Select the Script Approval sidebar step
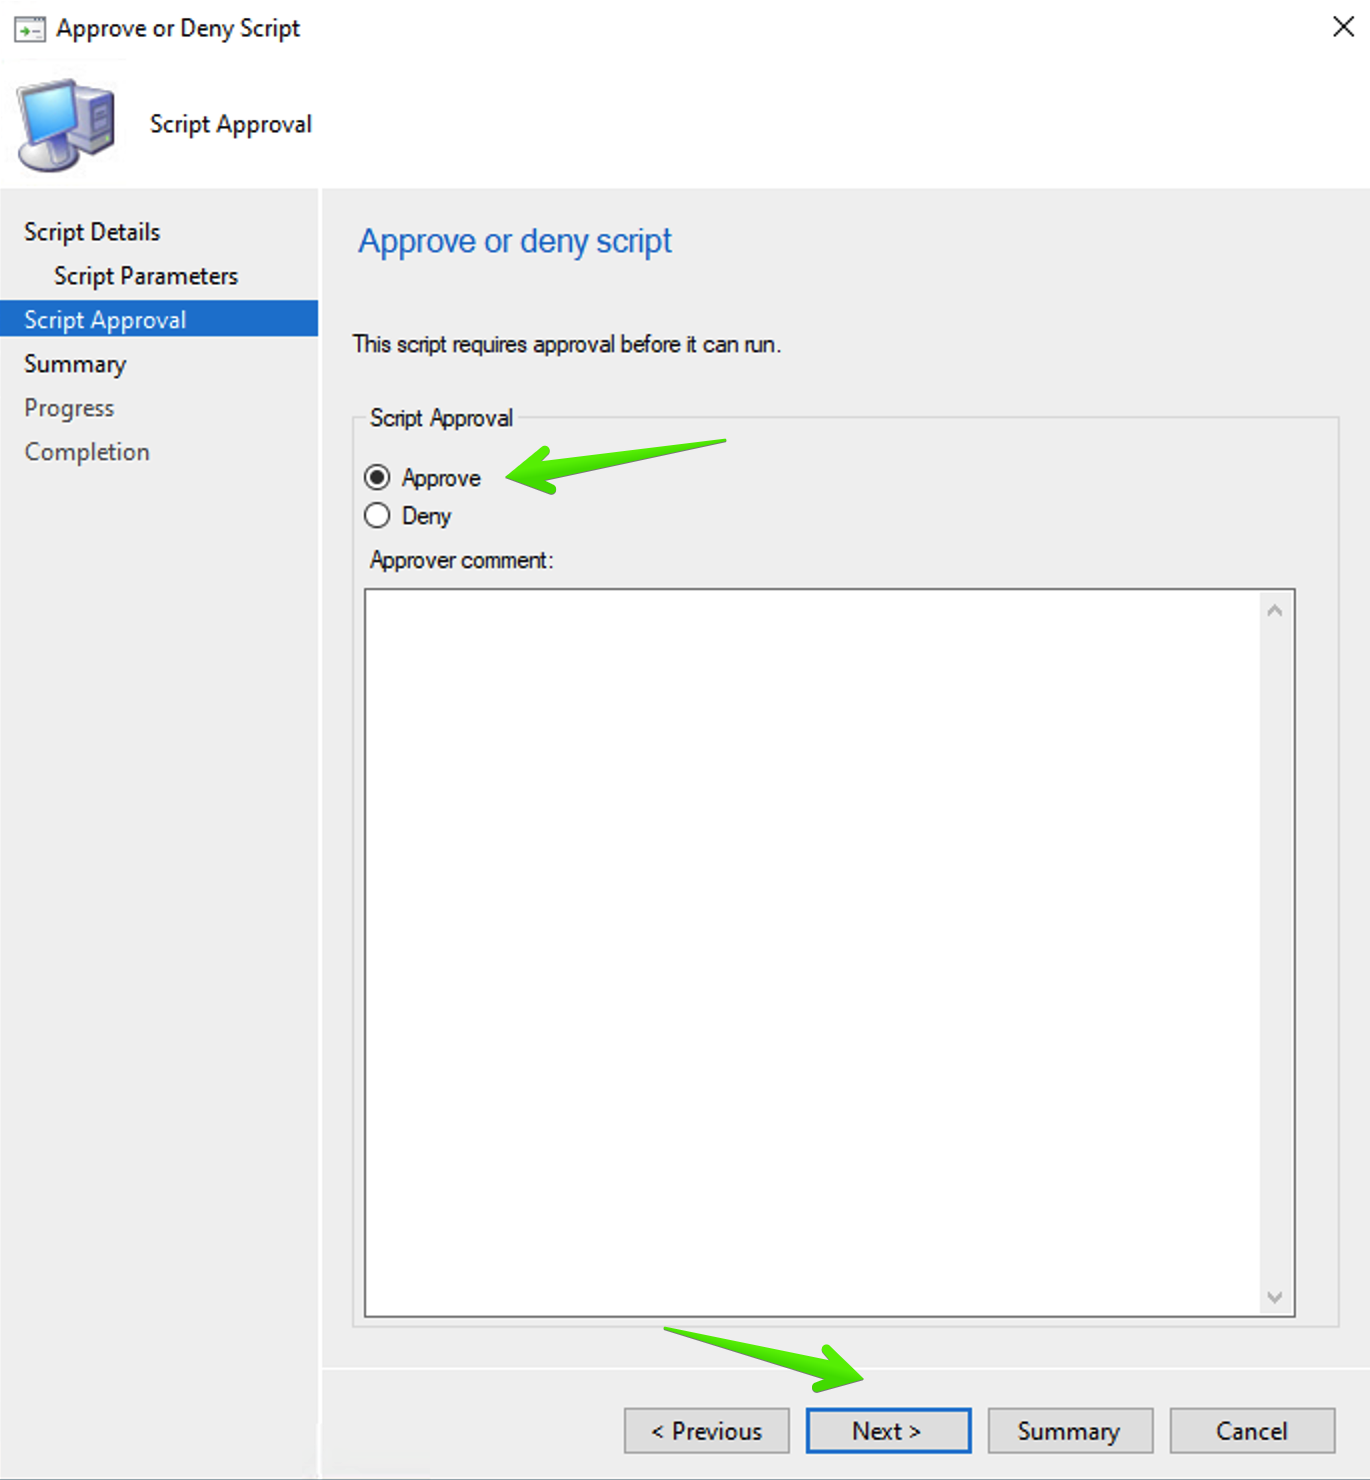 click(159, 319)
